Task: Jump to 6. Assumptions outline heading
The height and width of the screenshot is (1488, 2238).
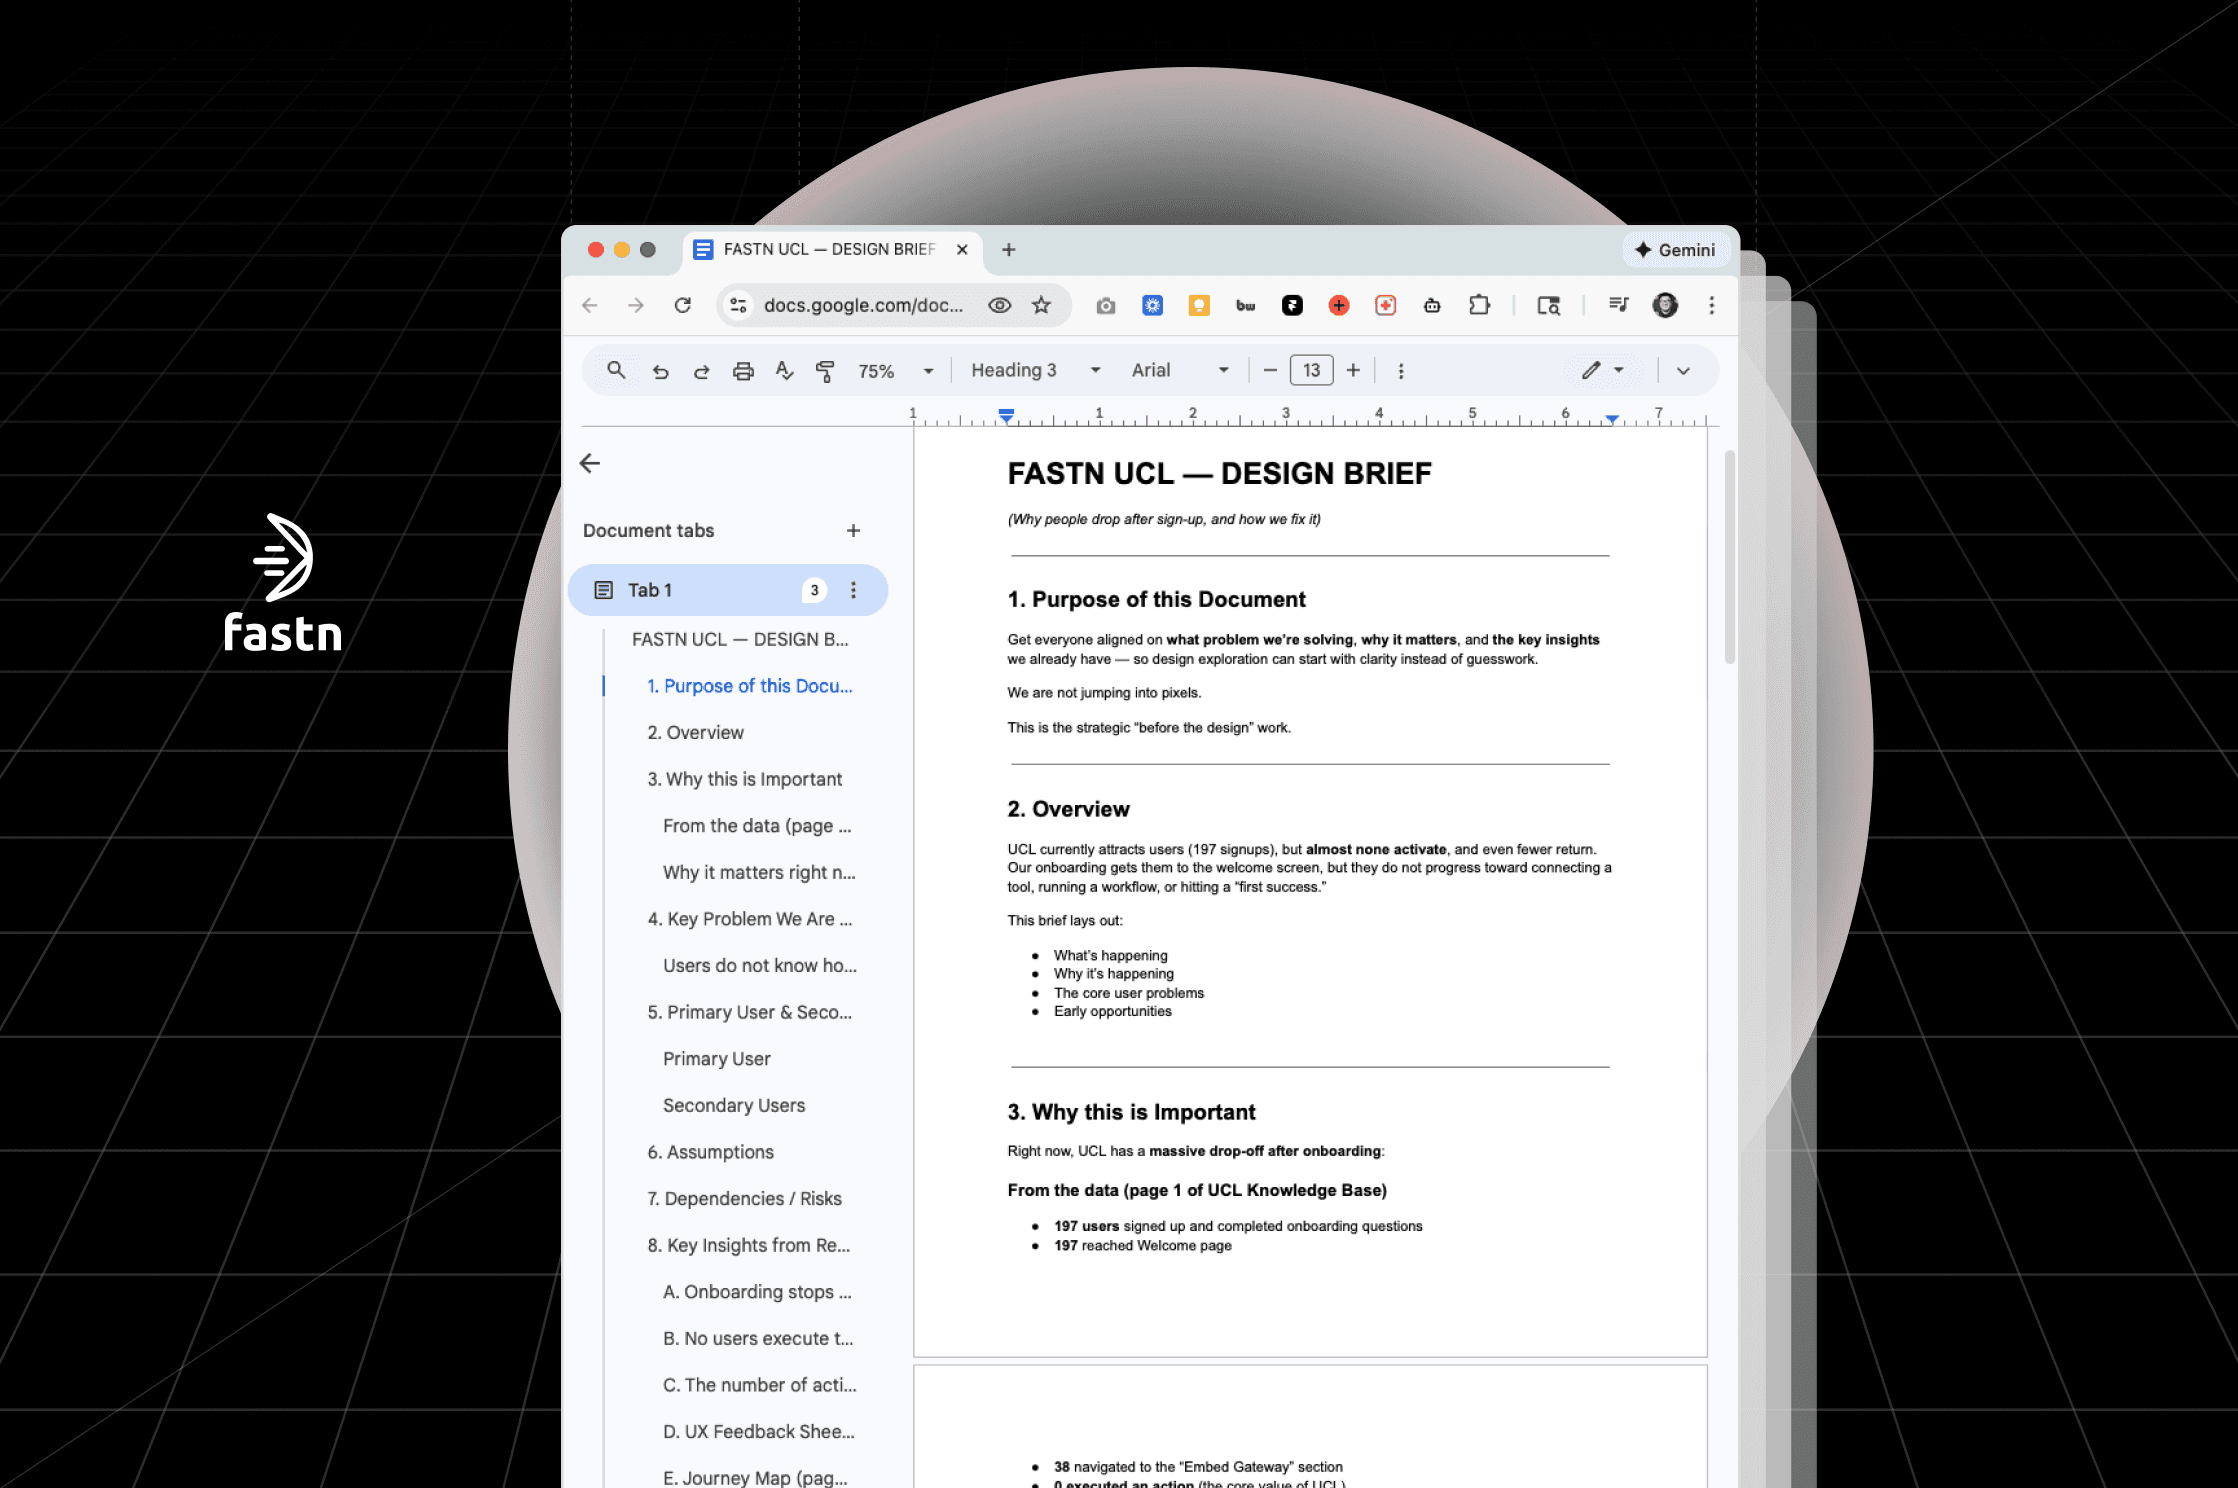Action: coord(710,1152)
